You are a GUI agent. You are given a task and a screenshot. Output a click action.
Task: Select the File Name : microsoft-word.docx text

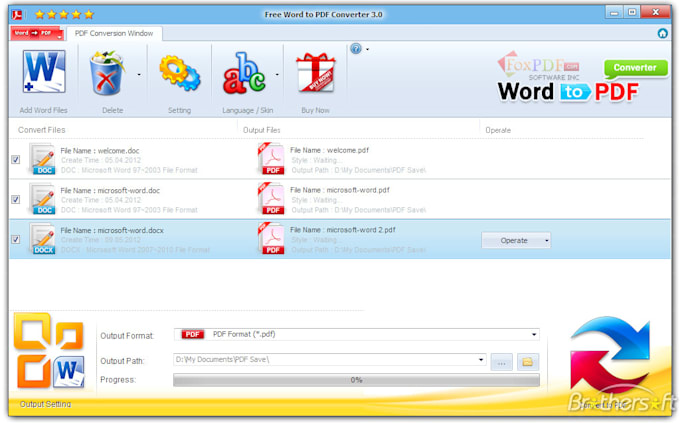click(112, 230)
